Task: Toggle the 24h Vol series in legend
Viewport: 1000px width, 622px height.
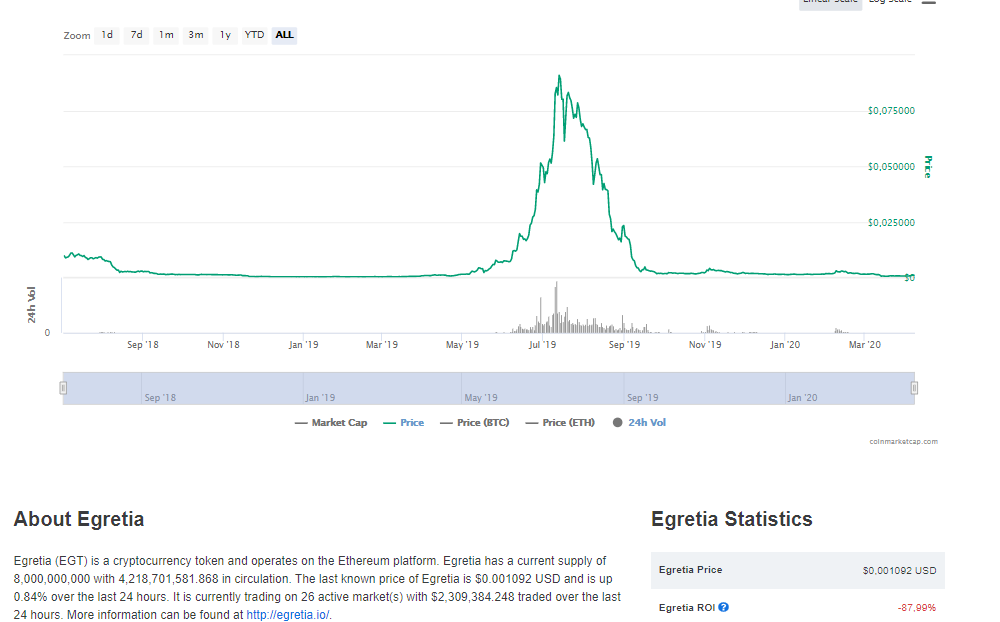Action: tap(639, 423)
